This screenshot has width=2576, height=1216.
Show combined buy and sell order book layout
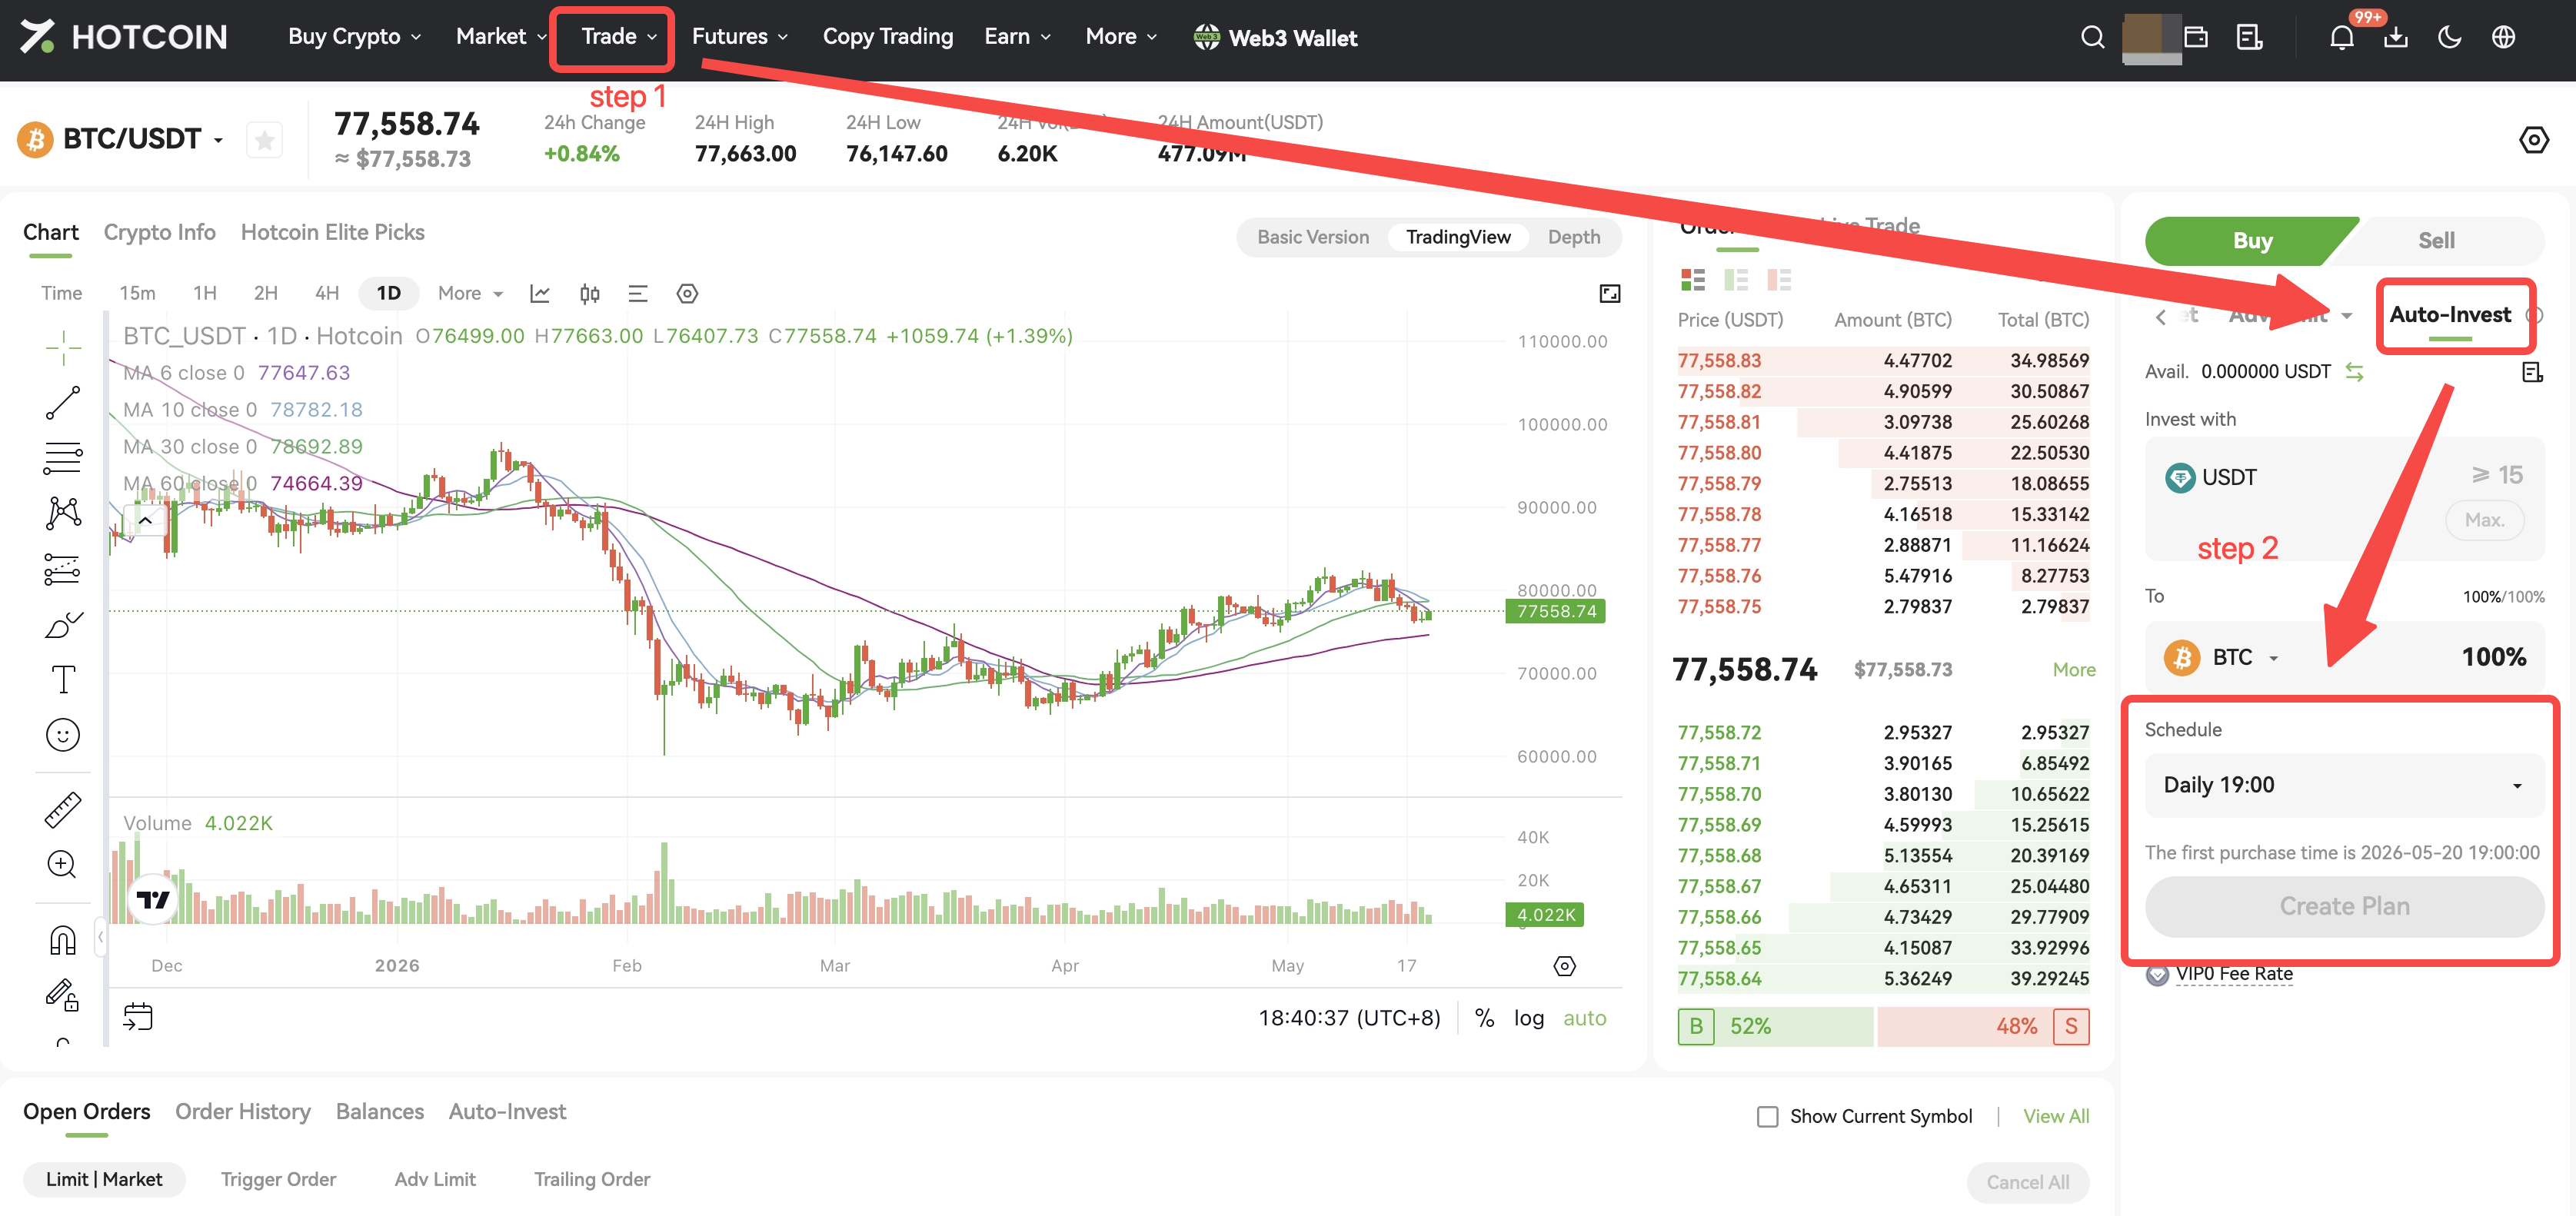pos(1693,280)
